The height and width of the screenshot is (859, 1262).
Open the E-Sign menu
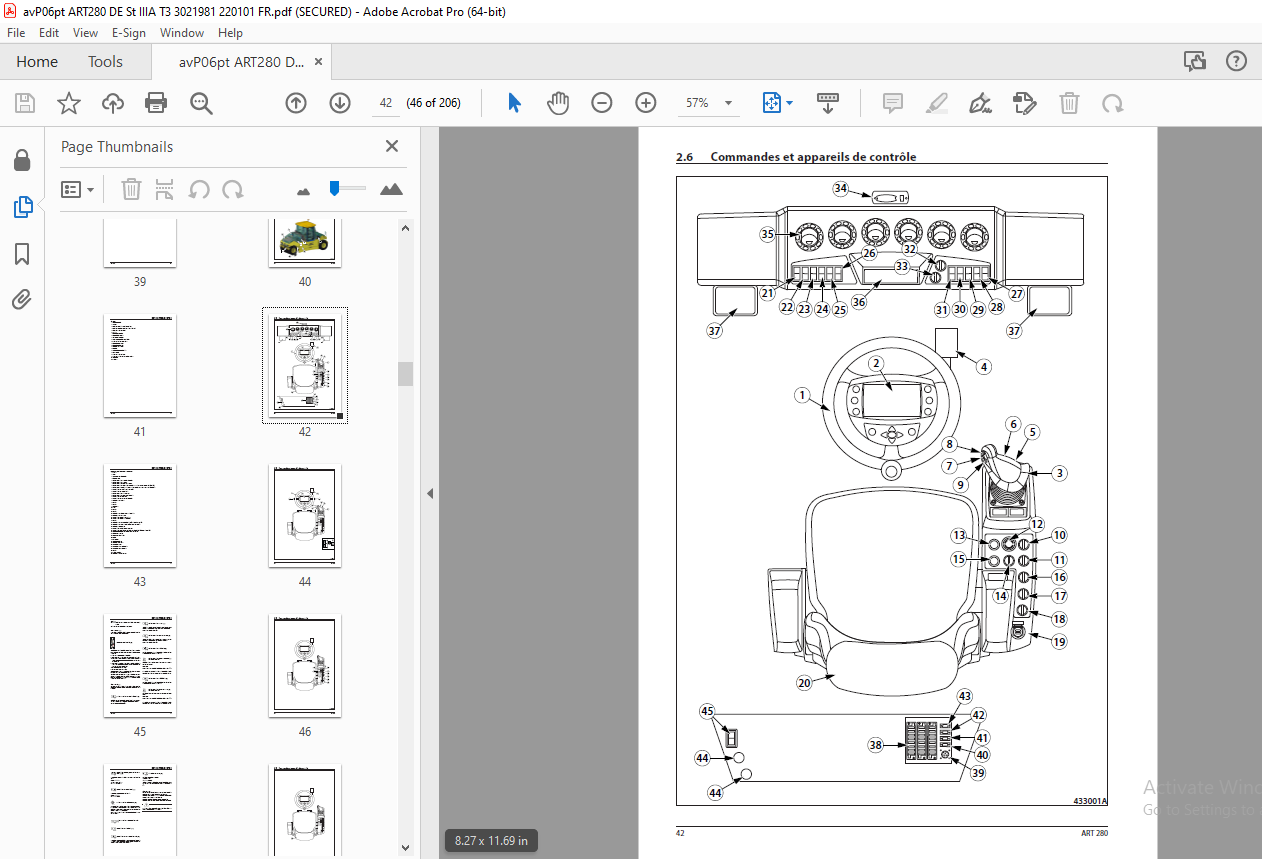(x=129, y=33)
